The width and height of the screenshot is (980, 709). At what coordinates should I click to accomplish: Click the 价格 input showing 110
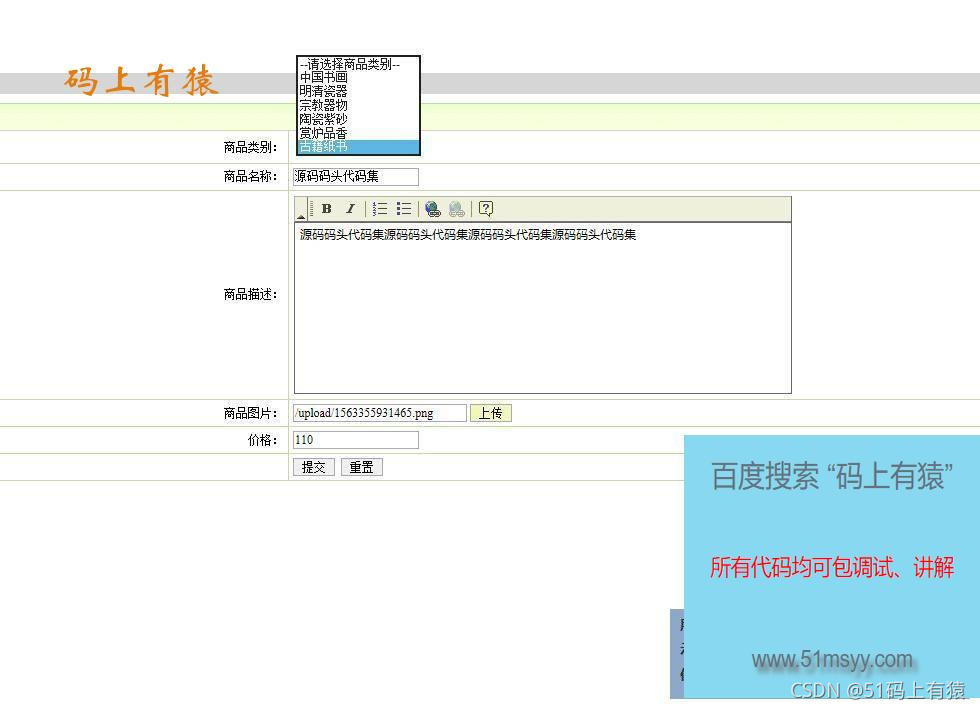pos(354,439)
